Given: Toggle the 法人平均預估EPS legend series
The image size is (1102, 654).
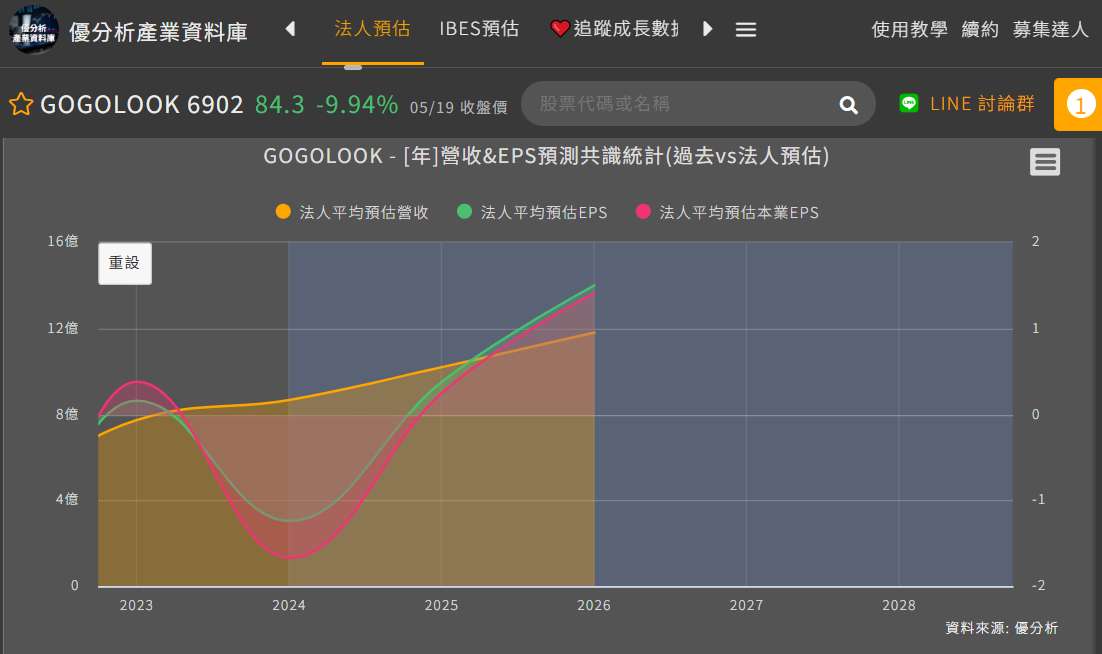Looking at the screenshot, I should click(532, 212).
